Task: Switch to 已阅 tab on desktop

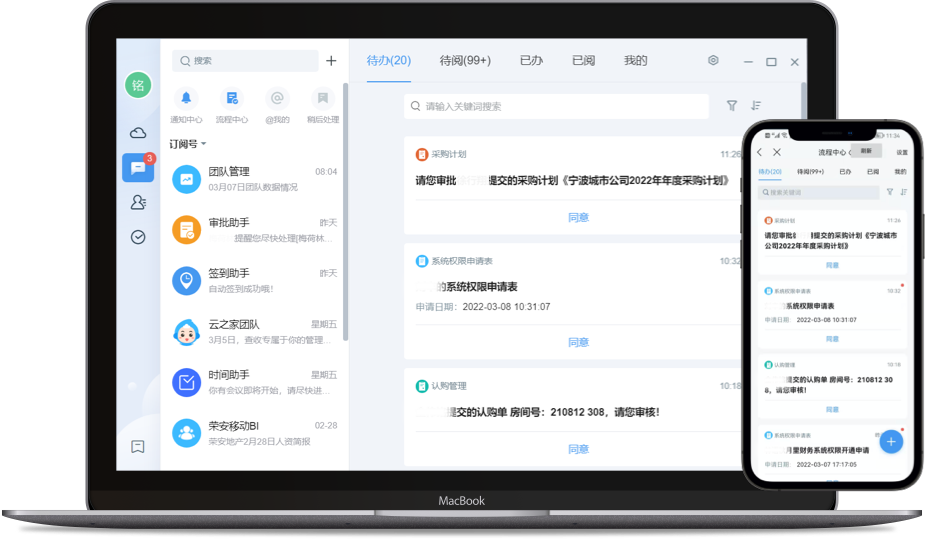Action: pyautogui.click(x=583, y=60)
